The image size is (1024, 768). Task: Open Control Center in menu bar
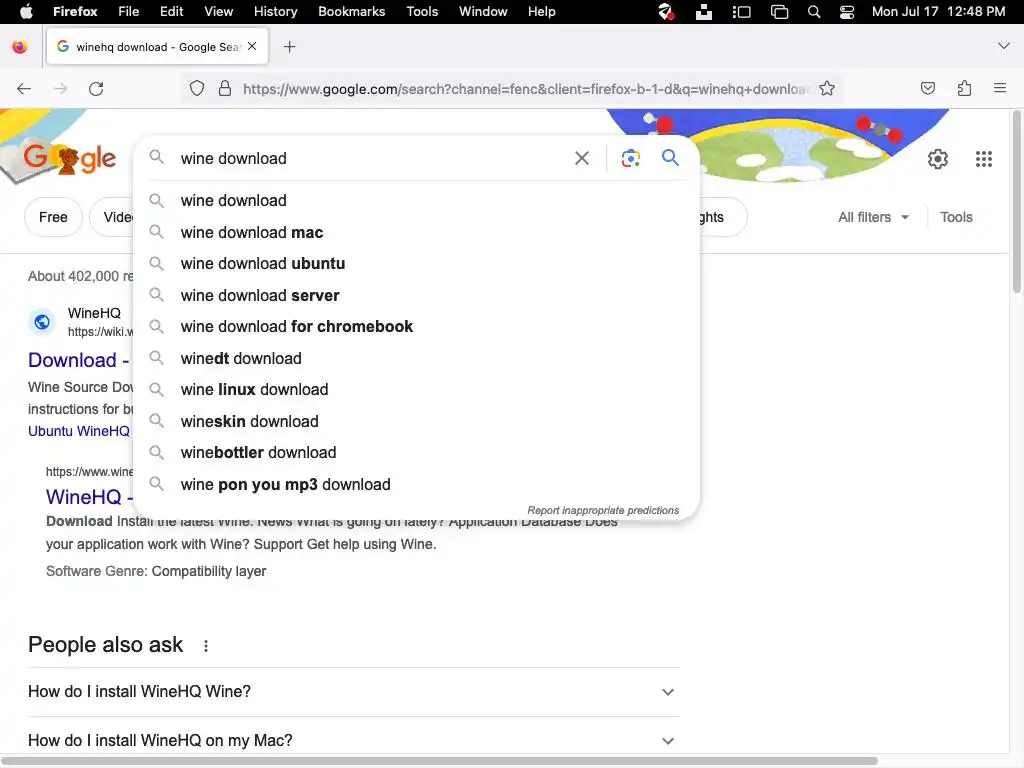click(847, 12)
